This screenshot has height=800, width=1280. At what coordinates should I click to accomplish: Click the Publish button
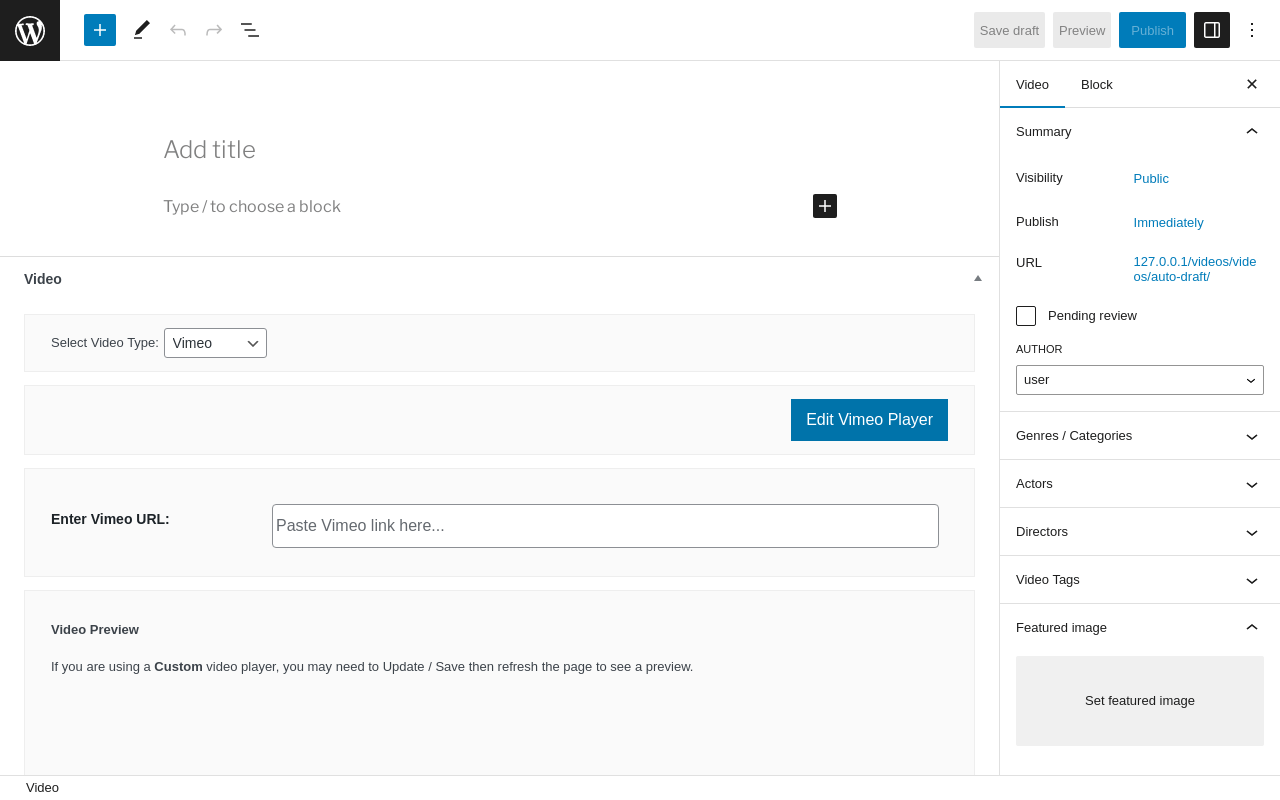(1152, 30)
